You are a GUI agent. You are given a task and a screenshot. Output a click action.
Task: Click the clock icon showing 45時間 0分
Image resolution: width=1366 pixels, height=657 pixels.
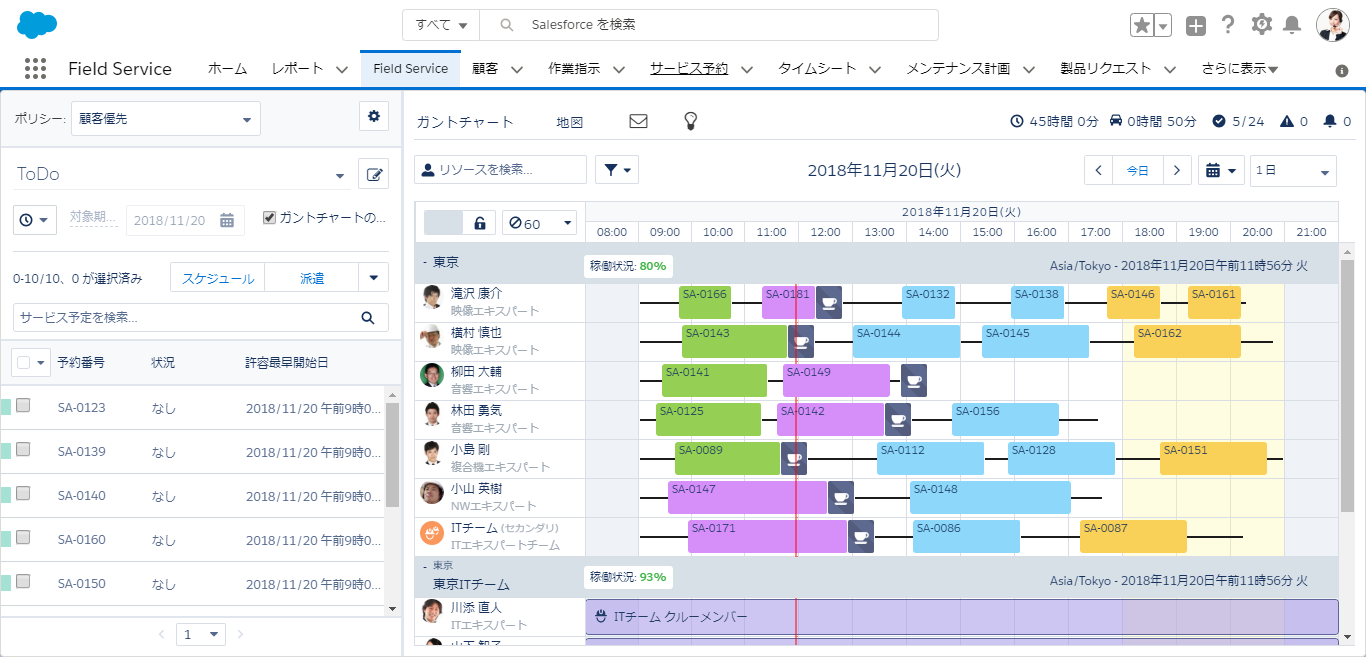coord(1018,121)
